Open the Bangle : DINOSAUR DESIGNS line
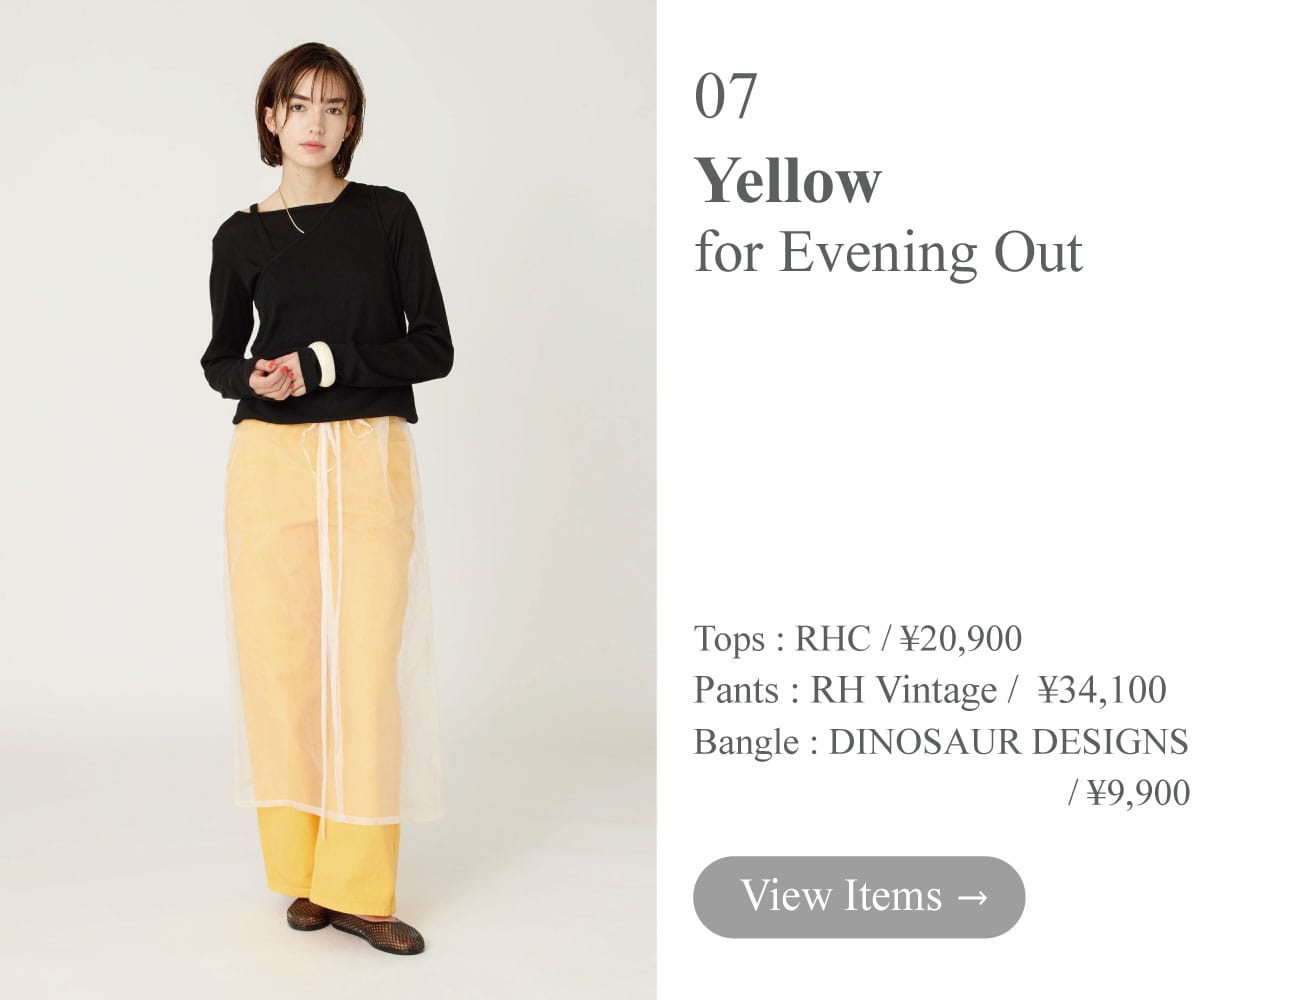Screen dimensions: 1303x1000 [941, 742]
